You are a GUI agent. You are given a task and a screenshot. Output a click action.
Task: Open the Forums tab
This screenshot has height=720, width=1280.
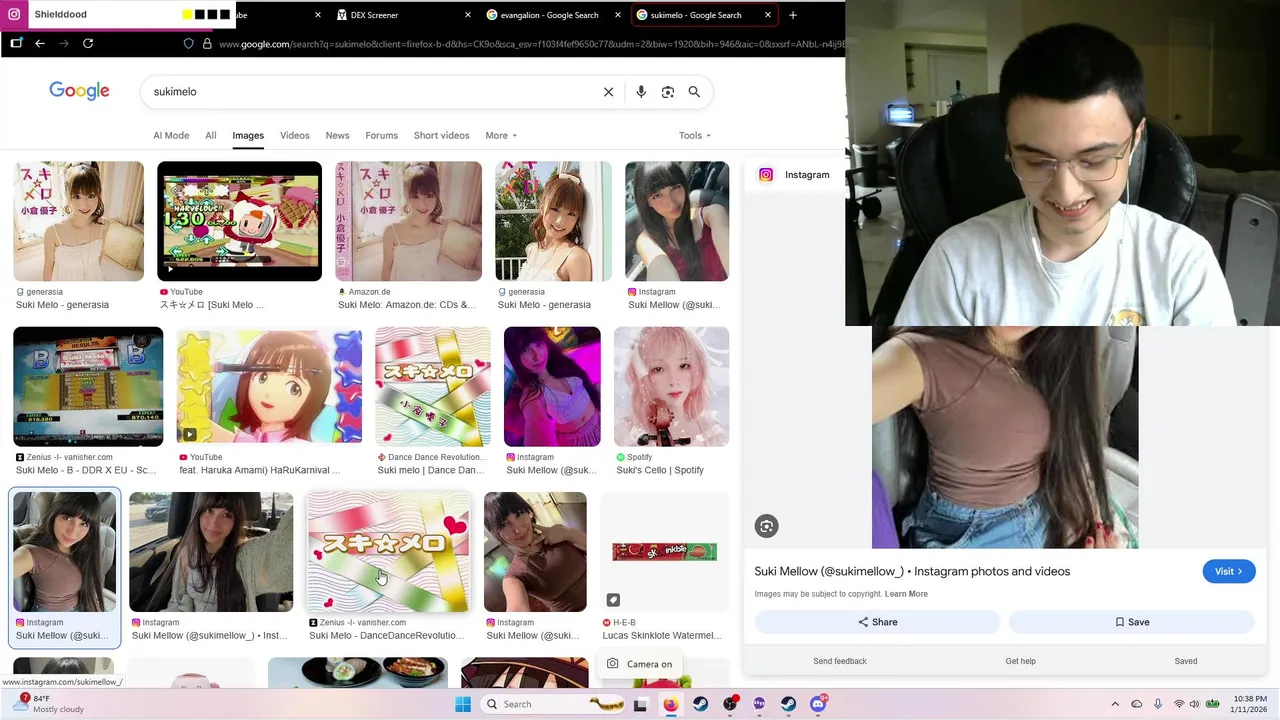coord(382,135)
